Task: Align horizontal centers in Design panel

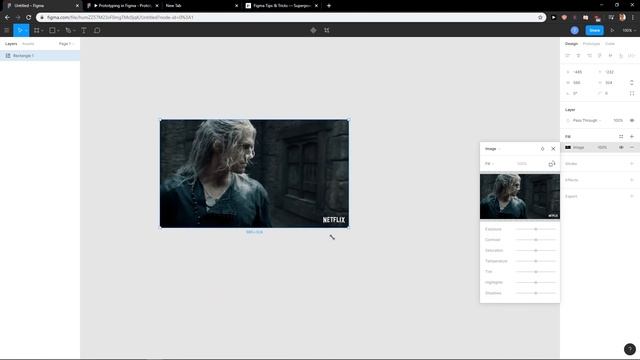Action: (x=578, y=56)
